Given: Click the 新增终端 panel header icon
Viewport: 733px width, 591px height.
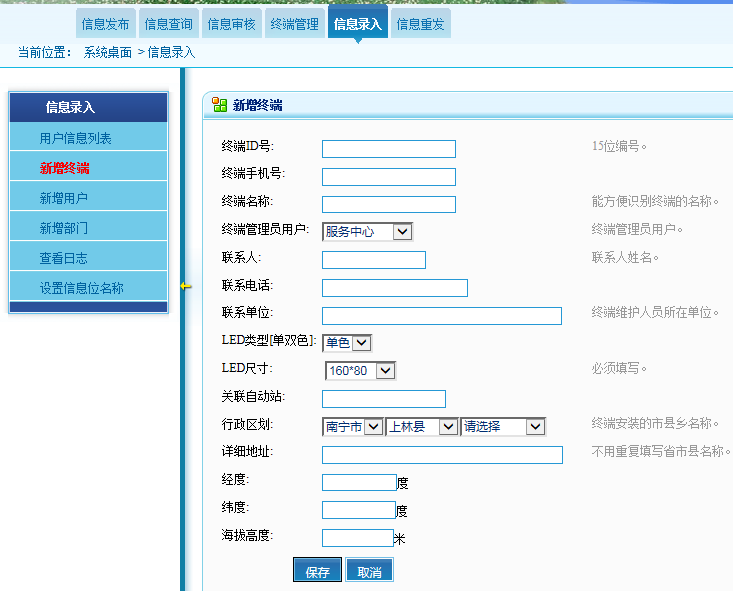Looking at the screenshot, I should 219,105.
